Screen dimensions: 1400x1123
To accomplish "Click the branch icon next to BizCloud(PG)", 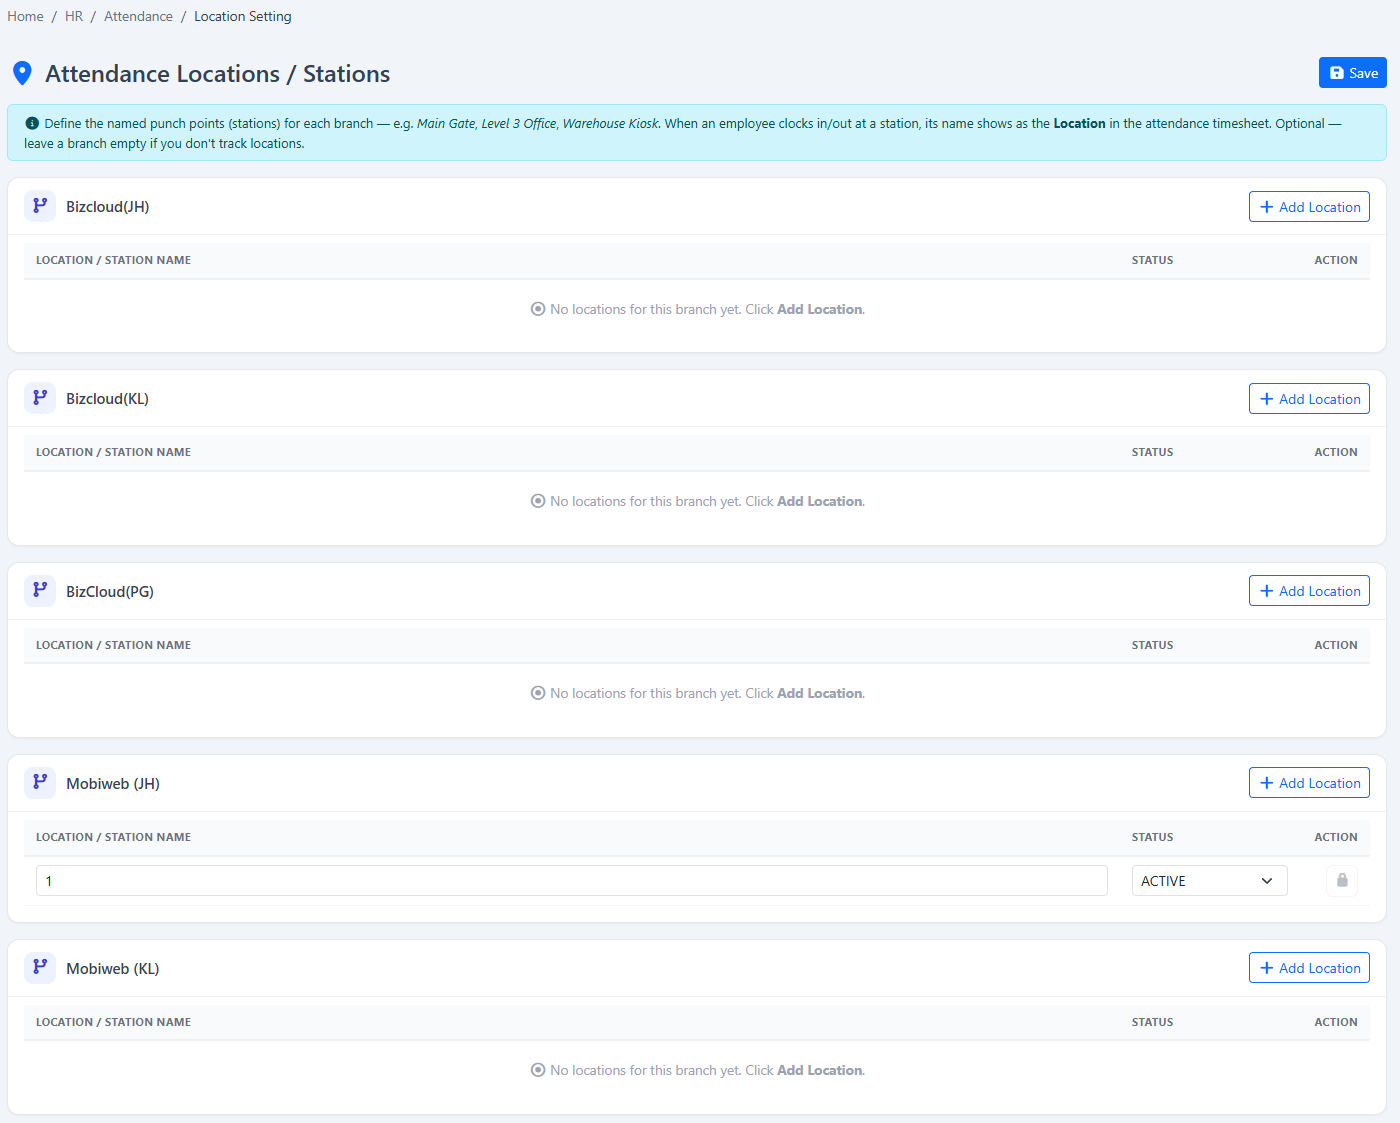I will [x=40, y=591].
